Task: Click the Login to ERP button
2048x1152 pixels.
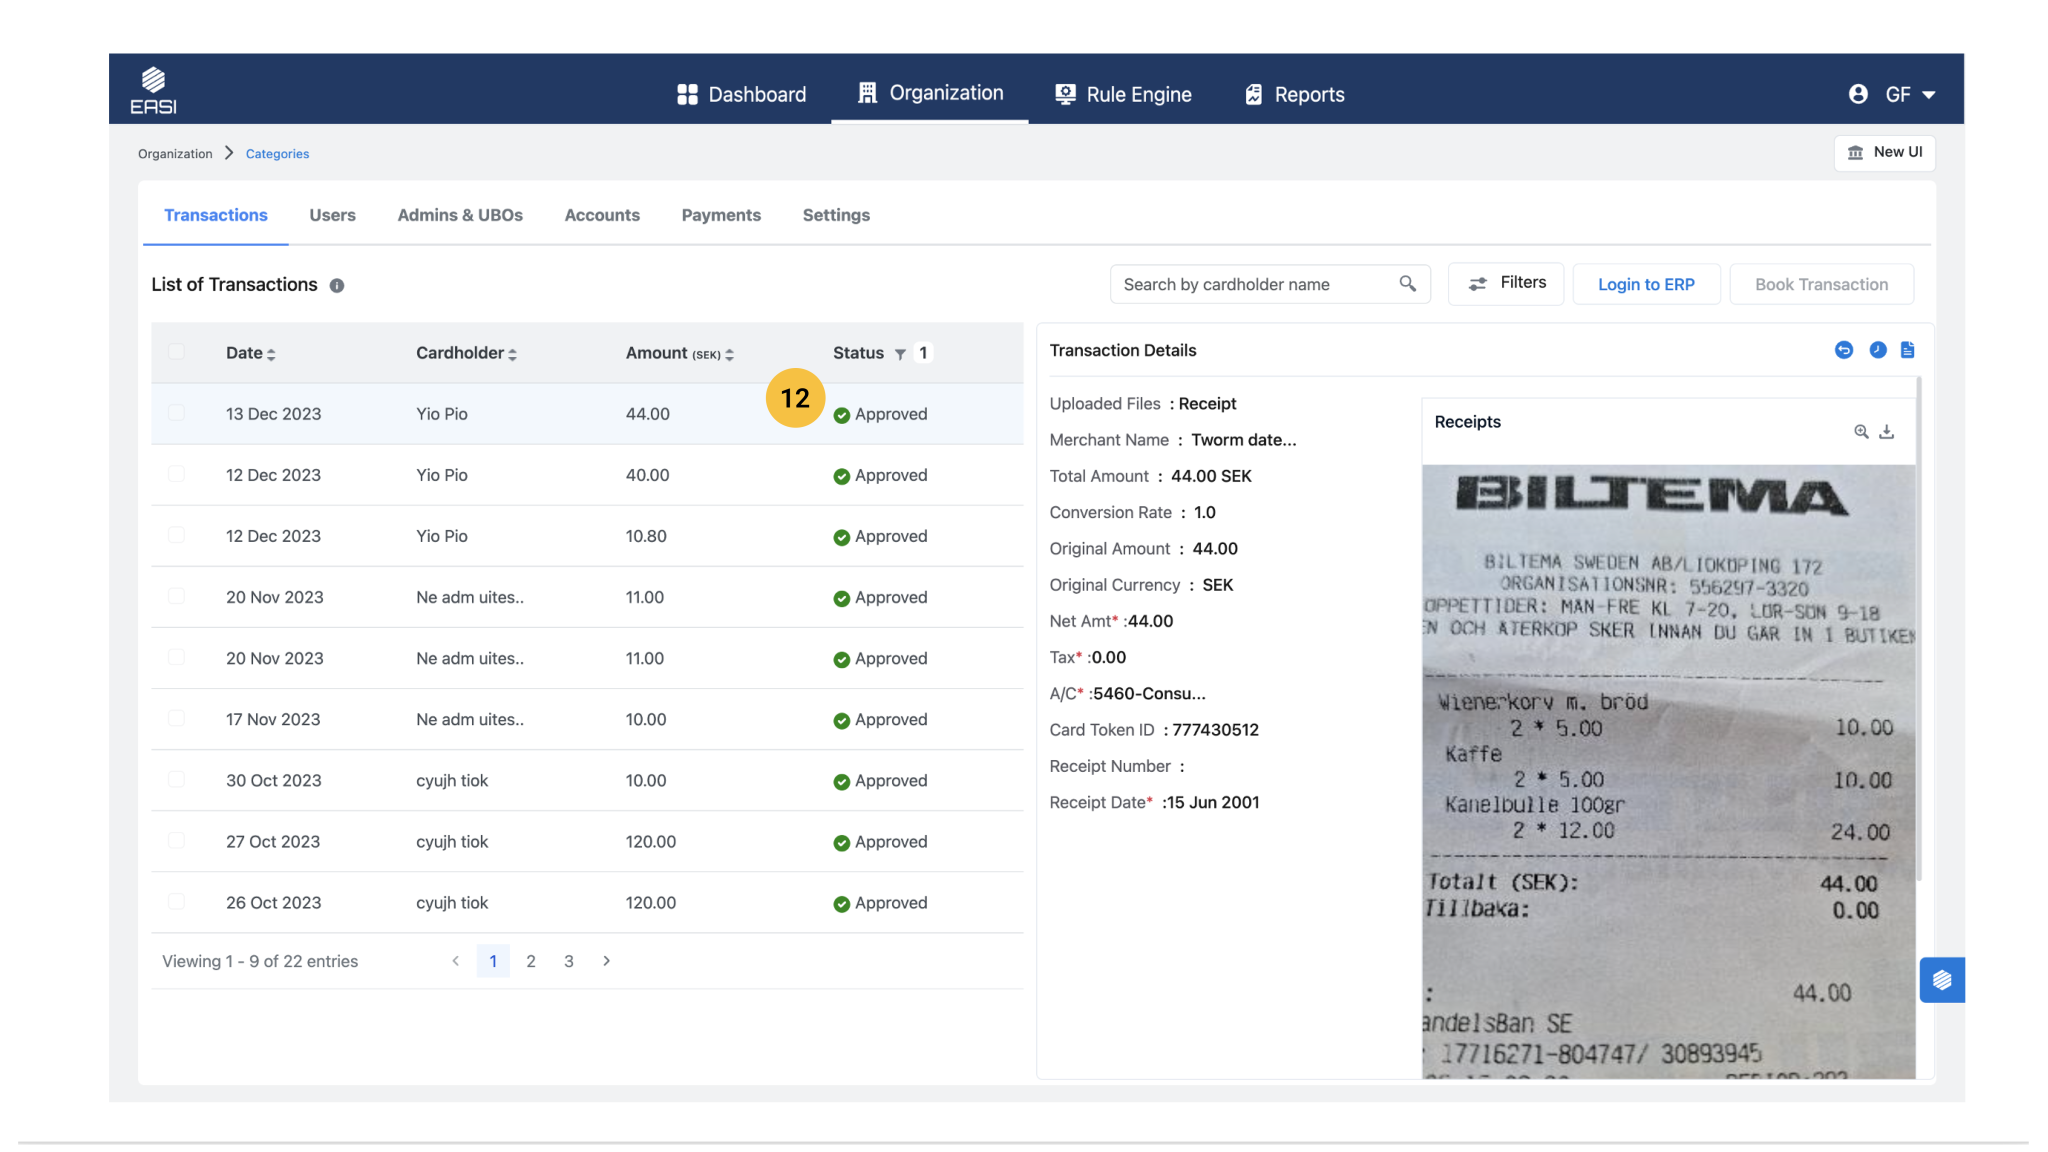Action: (1646, 284)
